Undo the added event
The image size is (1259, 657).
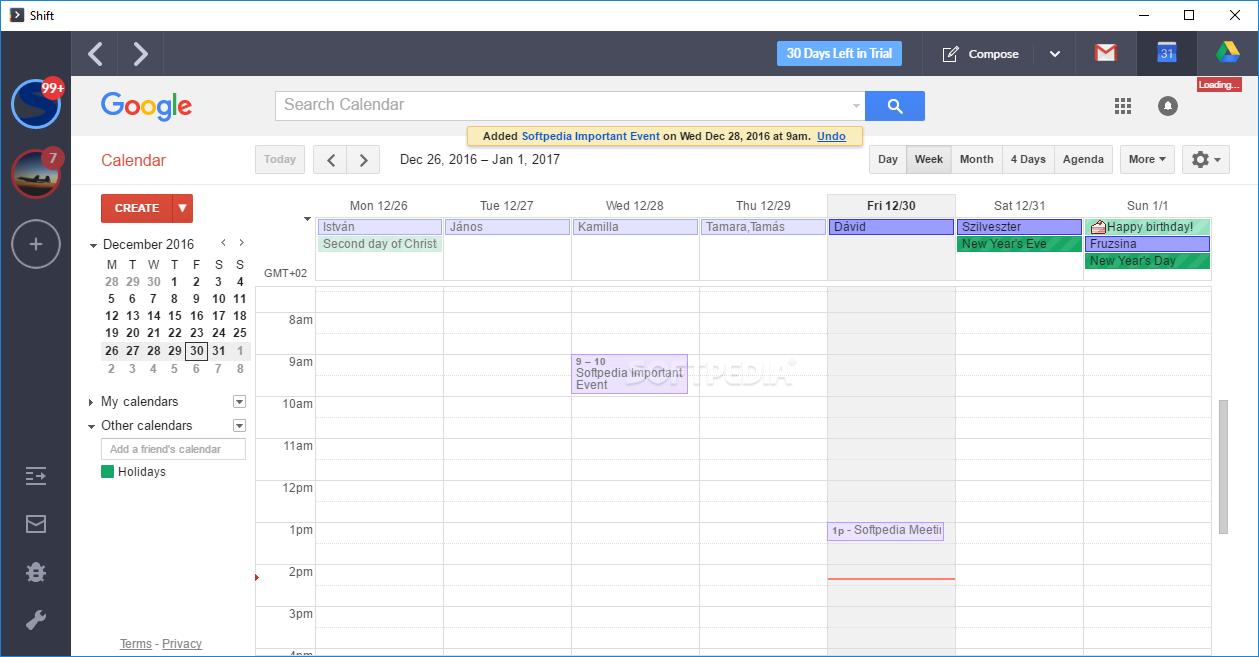831,136
